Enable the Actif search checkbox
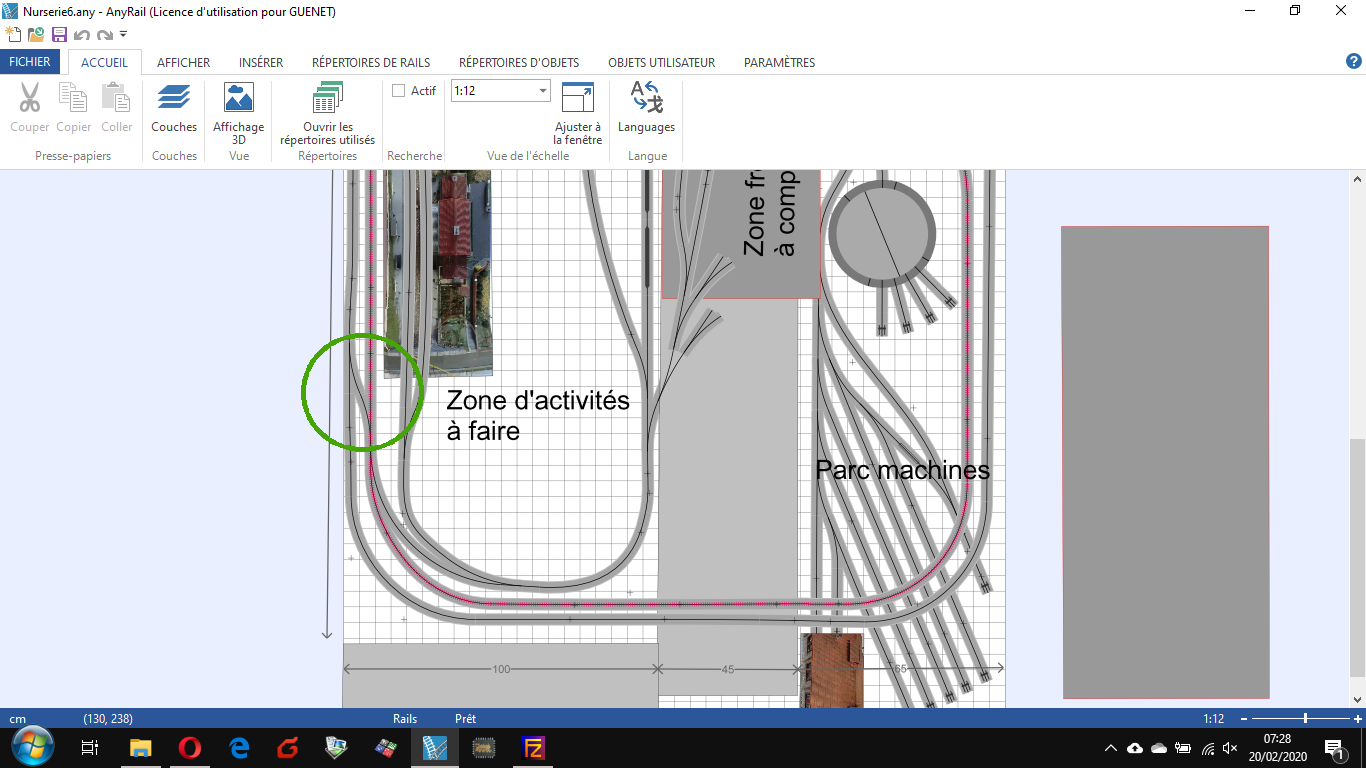Screen dimensions: 1366x768 pos(398,91)
